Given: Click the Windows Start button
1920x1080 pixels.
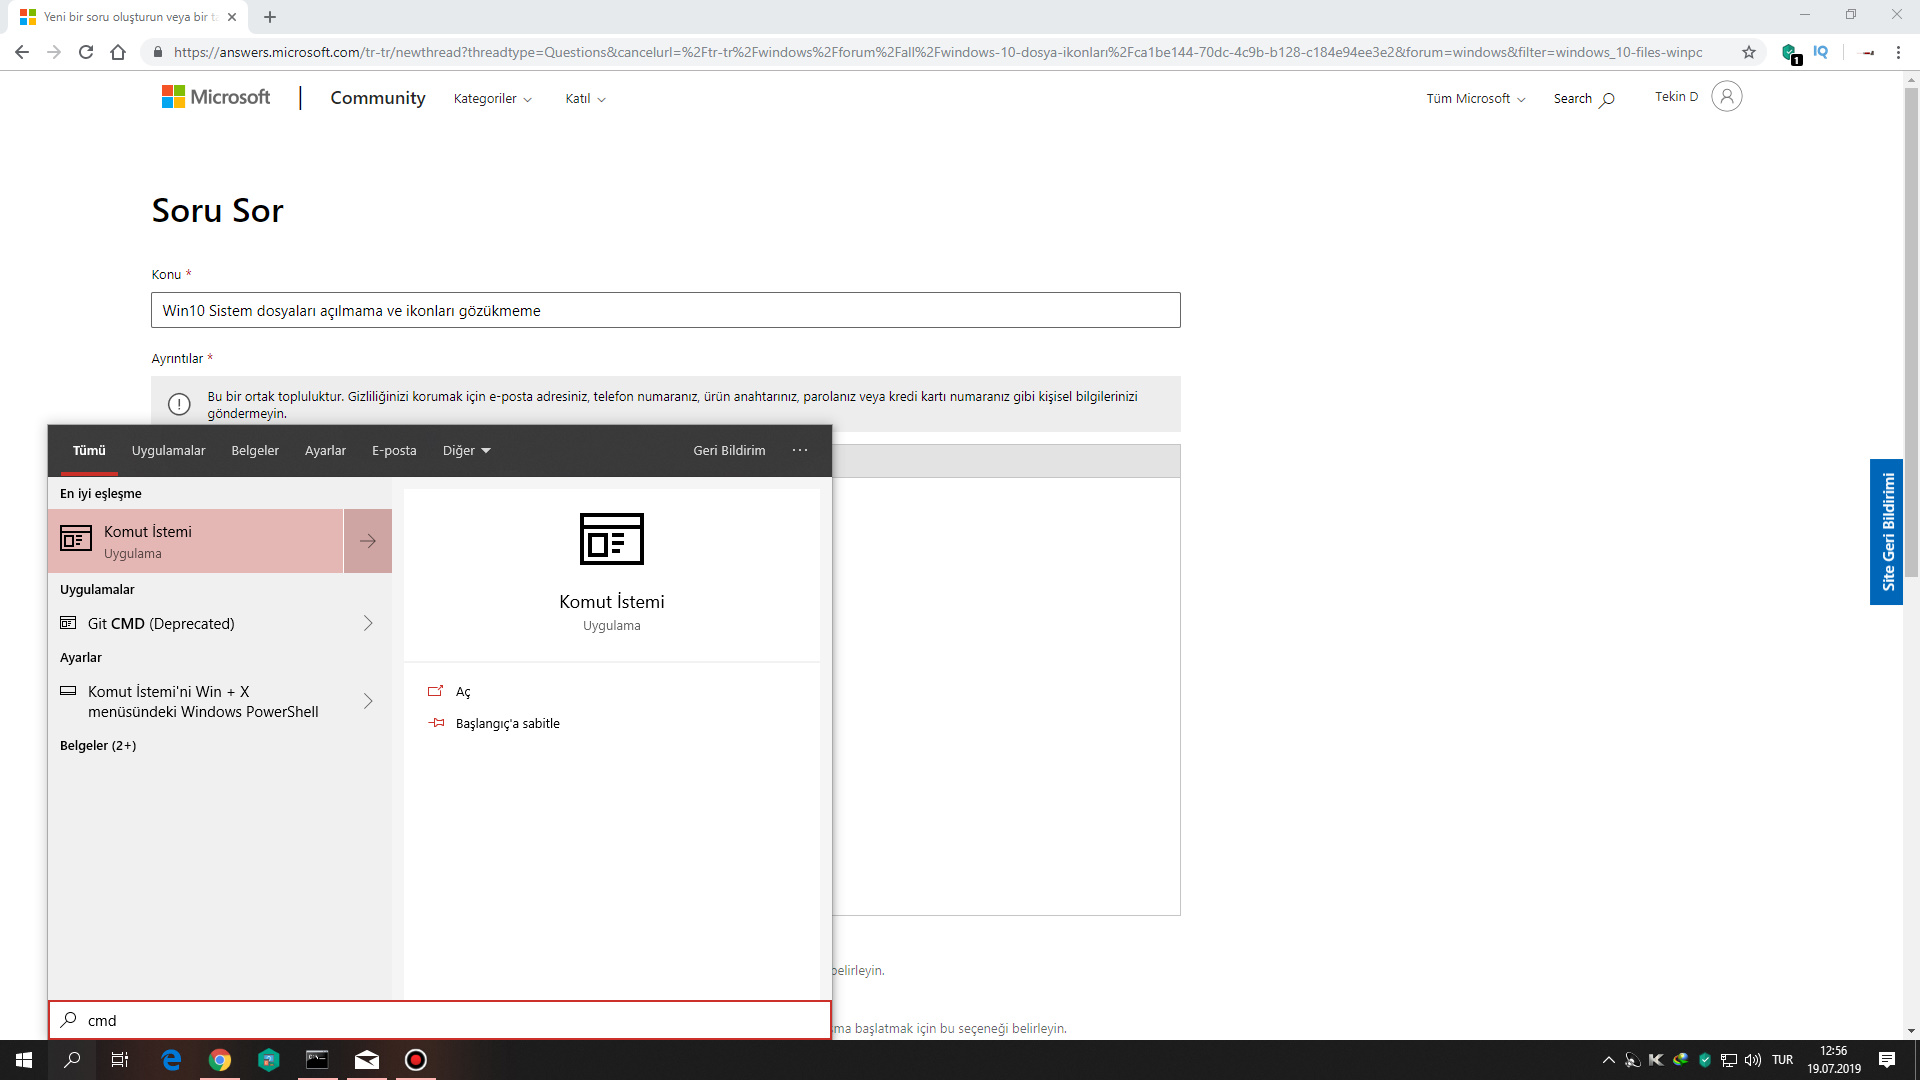Looking at the screenshot, I should [24, 1060].
